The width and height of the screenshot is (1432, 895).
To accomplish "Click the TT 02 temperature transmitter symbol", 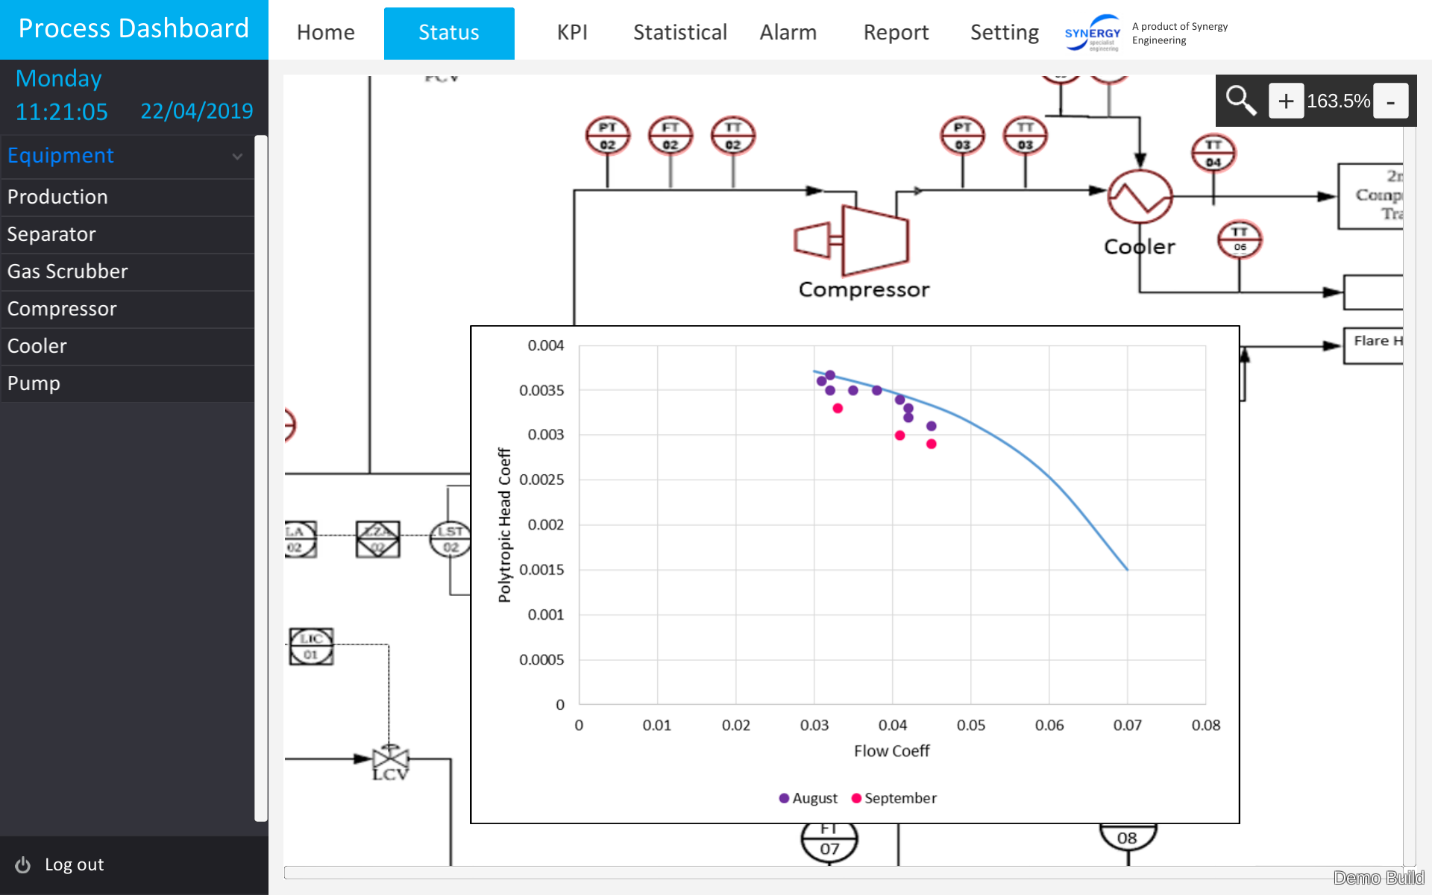I will (x=733, y=136).
